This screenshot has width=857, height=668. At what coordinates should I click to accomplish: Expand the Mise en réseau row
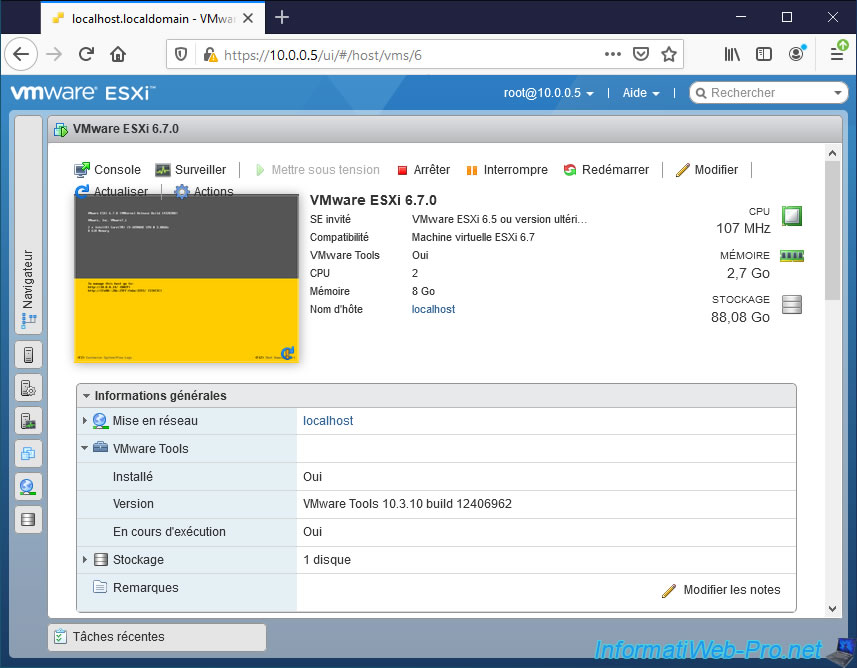pos(86,421)
